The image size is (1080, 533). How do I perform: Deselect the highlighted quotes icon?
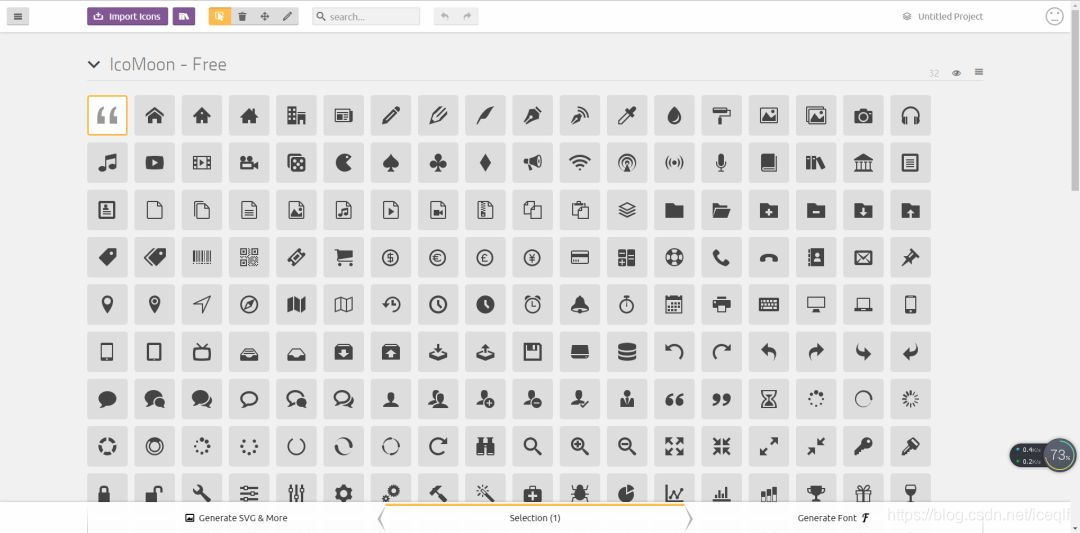coord(107,116)
